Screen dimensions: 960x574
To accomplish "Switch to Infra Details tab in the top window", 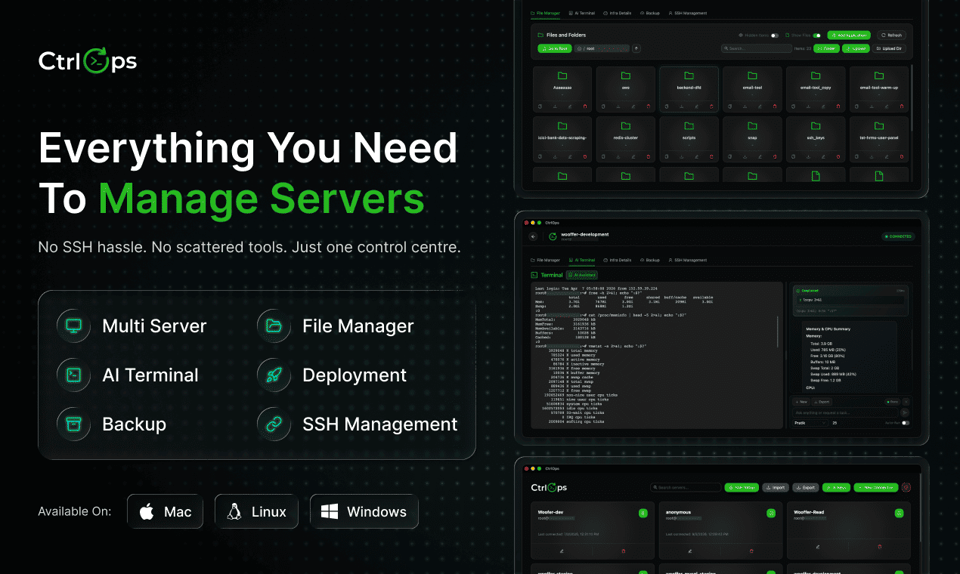I will coord(617,13).
